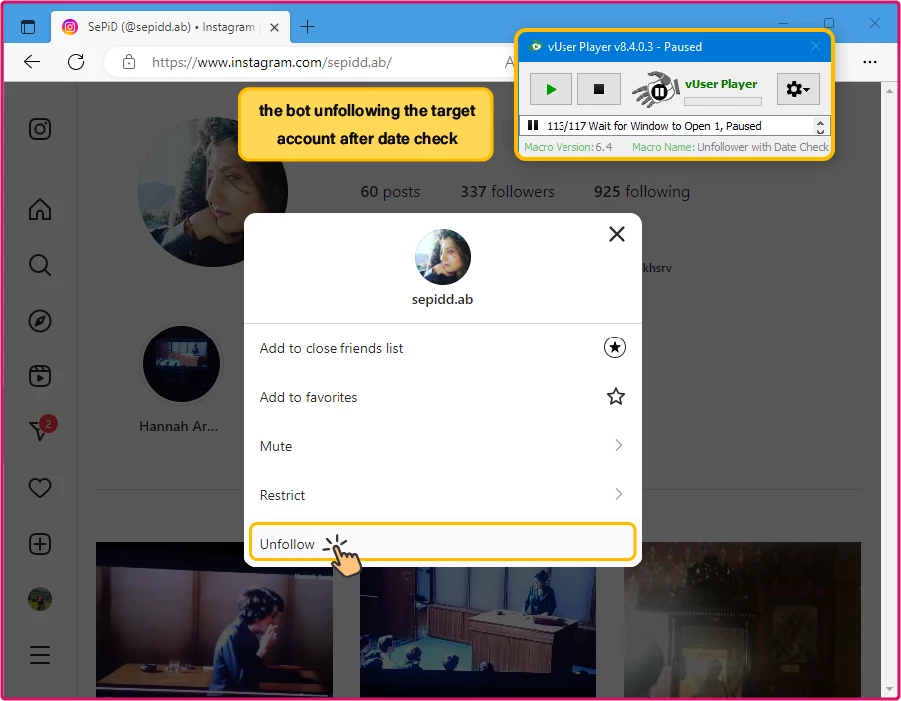Expand the Restrict options chevron
Image resolution: width=901 pixels, height=701 pixels.
(x=618, y=494)
